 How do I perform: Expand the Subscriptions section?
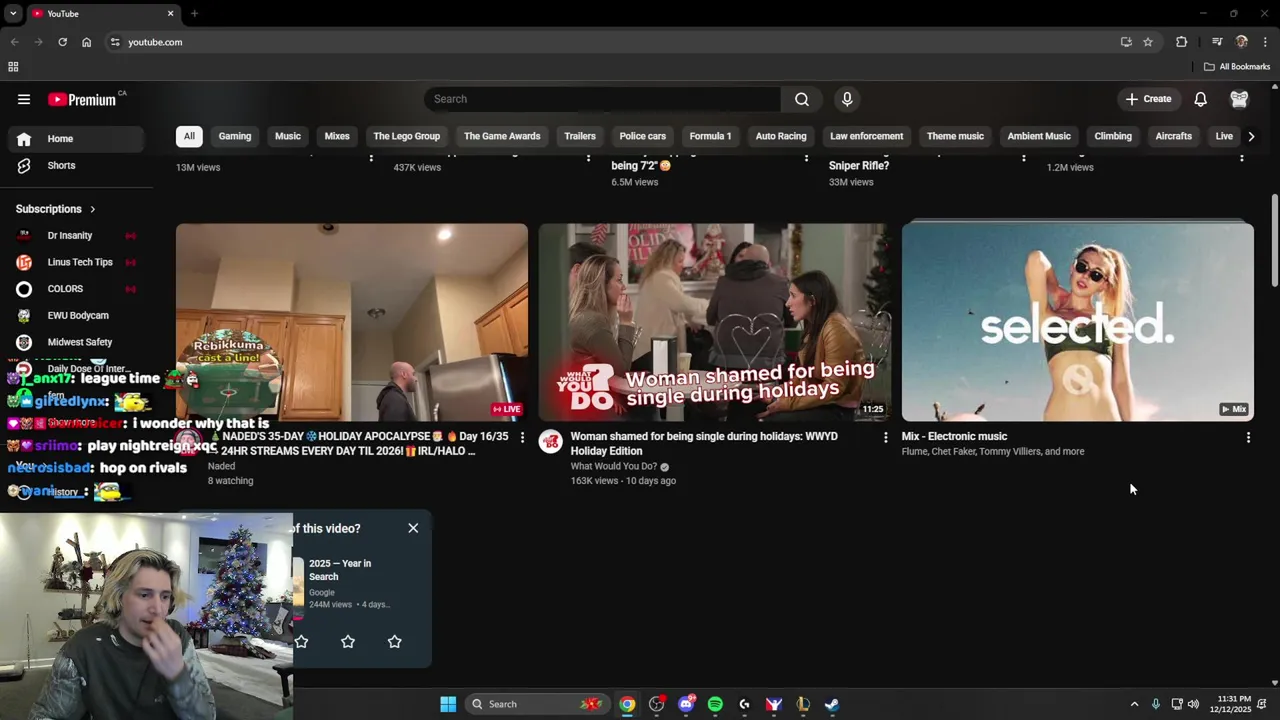pyautogui.click(x=56, y=209)
